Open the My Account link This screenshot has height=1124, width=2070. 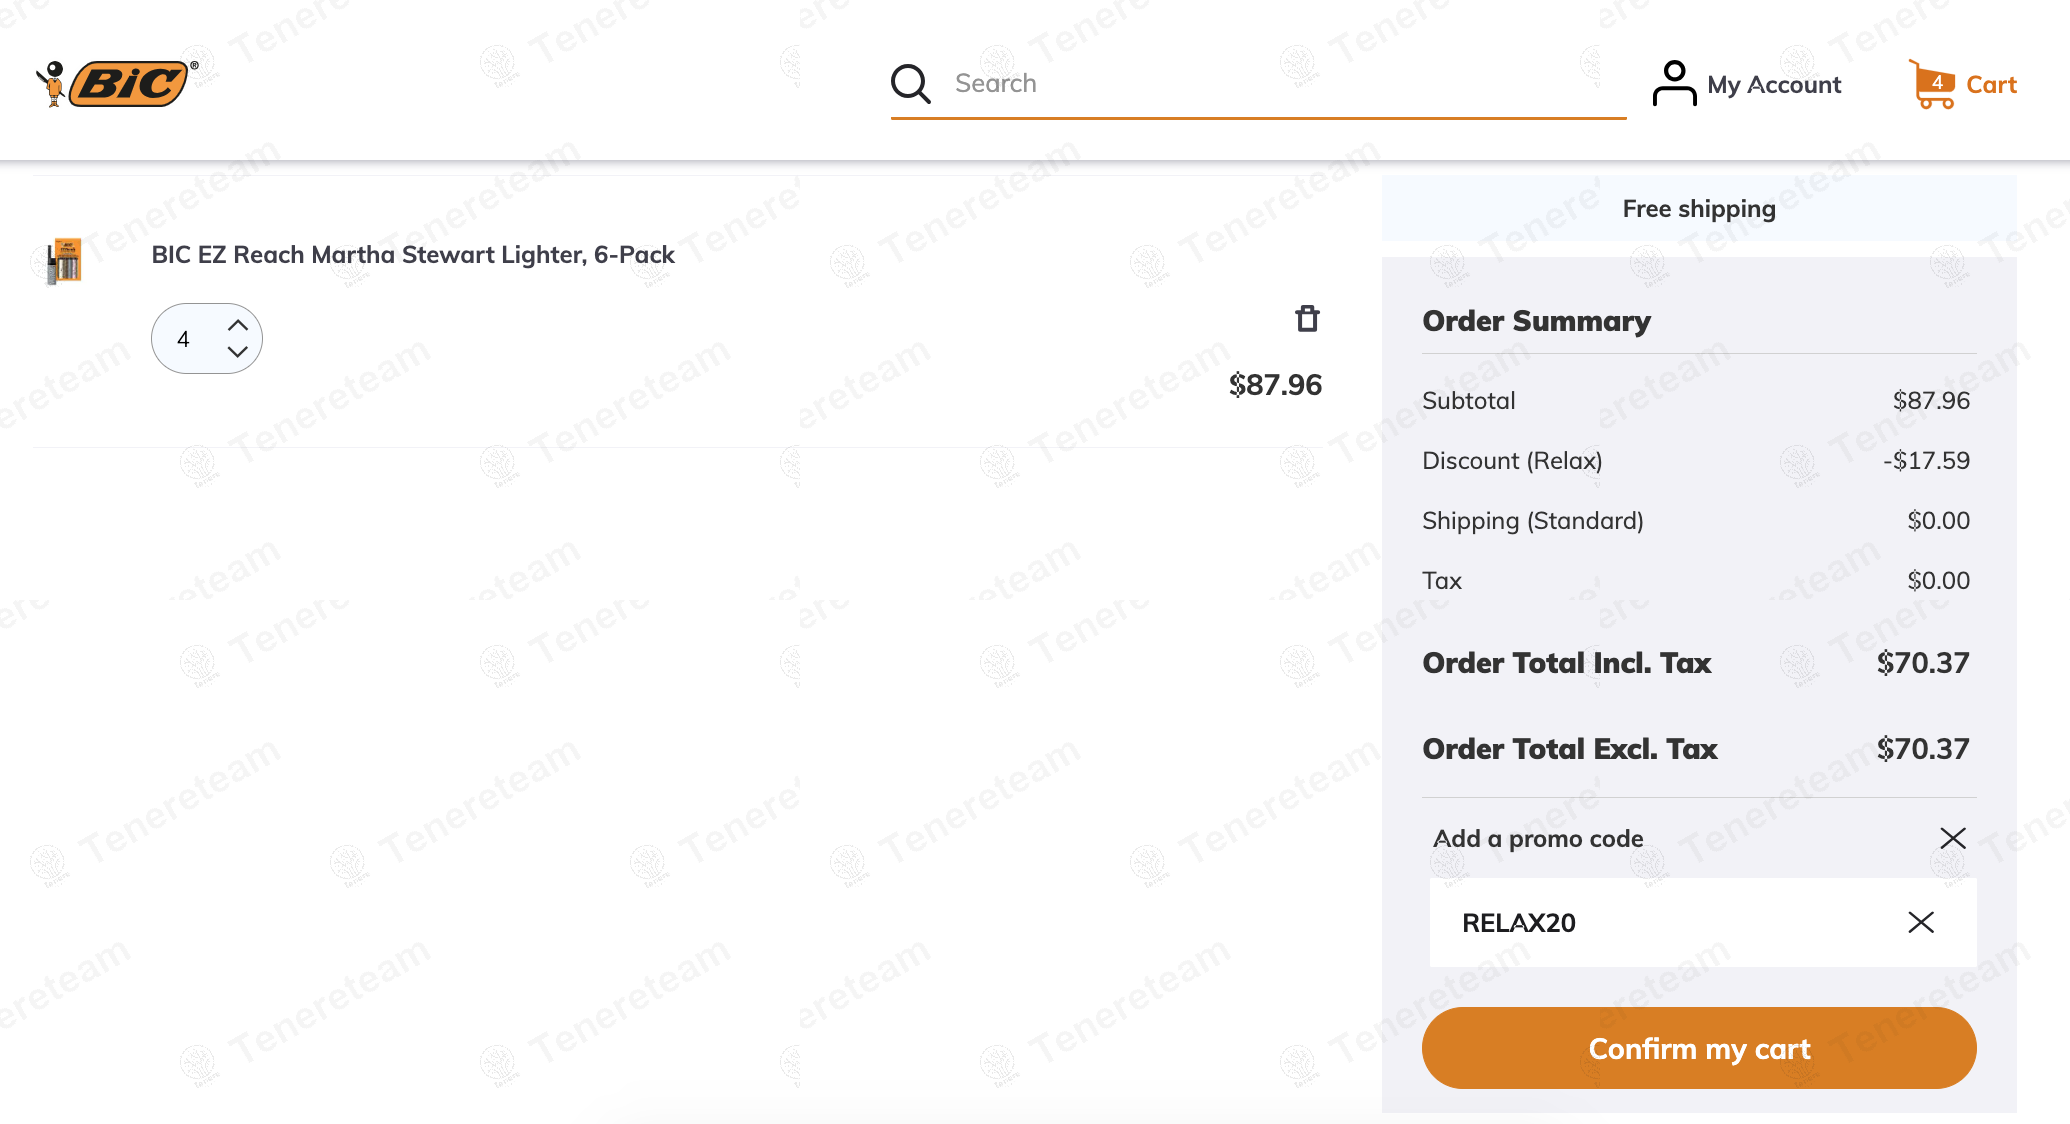tap(1773, 85)
